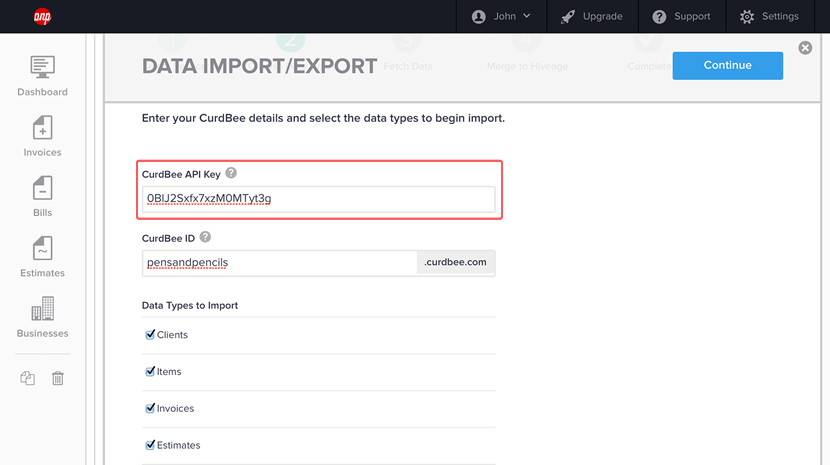Open the Dashboard monitor icon
The image size is (830, 465).
(x=42, y=67)
